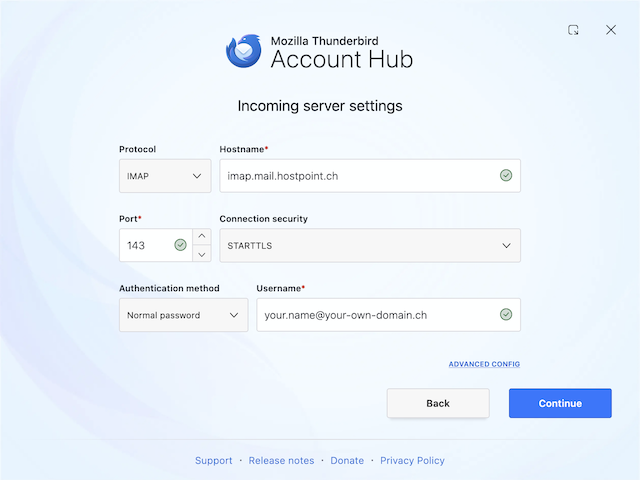This screenshot has height=480, width=640.
Task: Click into the Username input field
Action: [388, 315]
